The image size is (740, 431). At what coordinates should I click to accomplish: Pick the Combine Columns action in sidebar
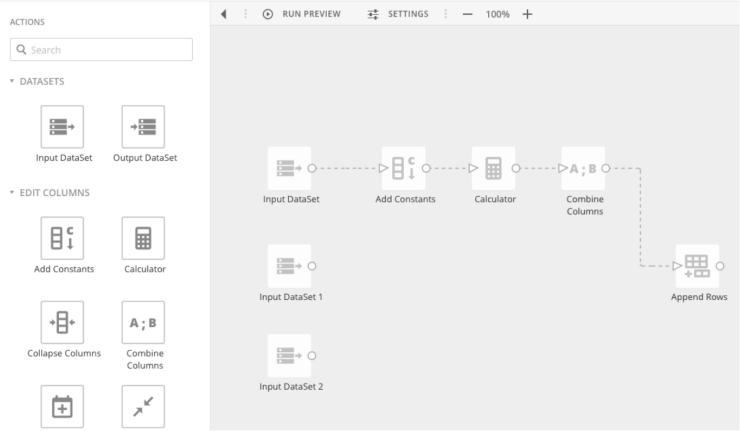coord(143,322)
